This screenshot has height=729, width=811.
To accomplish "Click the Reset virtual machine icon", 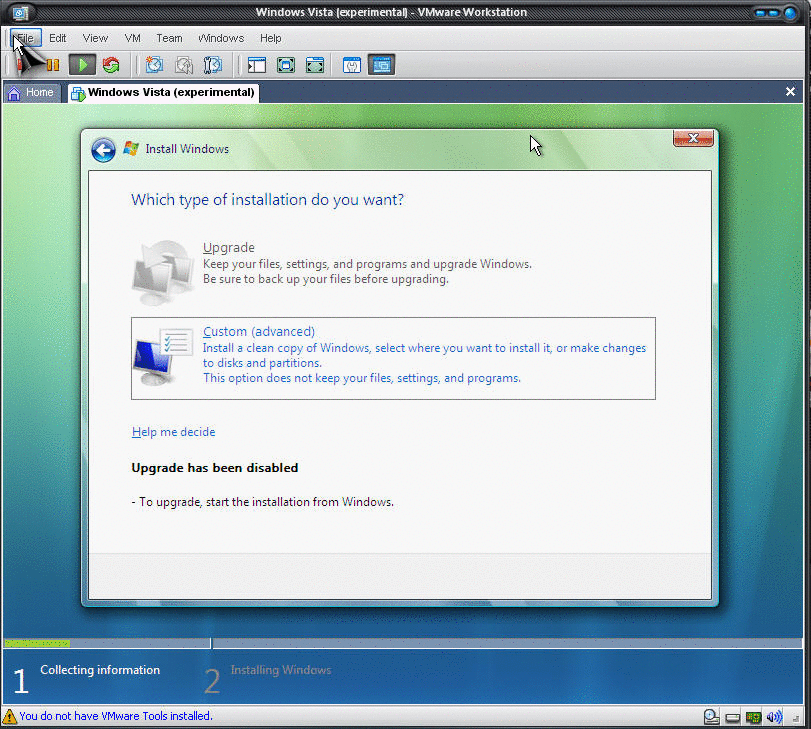I will (x=111, y=65).
